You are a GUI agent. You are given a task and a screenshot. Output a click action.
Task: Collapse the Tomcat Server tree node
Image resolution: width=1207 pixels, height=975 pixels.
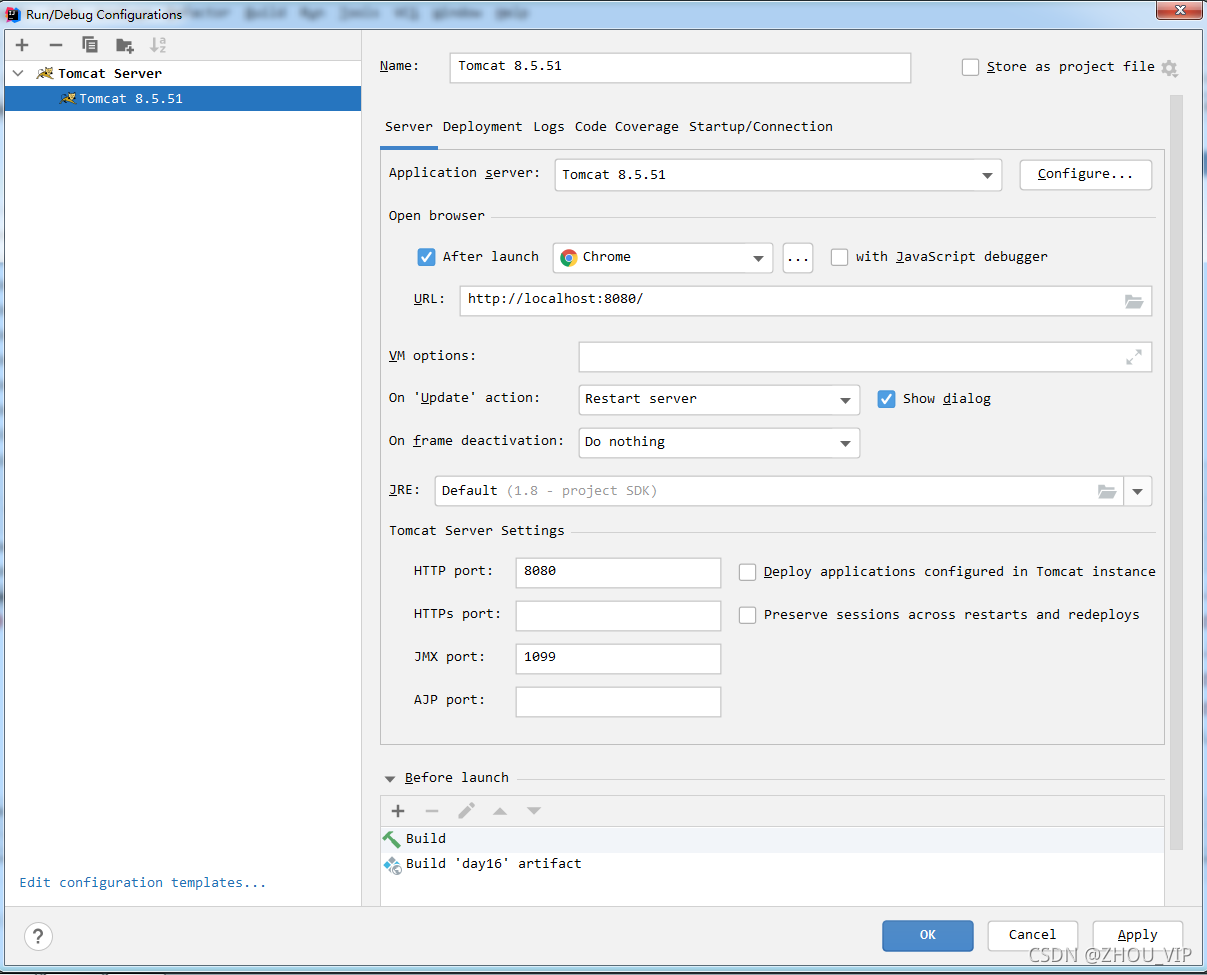click(18, 73)
